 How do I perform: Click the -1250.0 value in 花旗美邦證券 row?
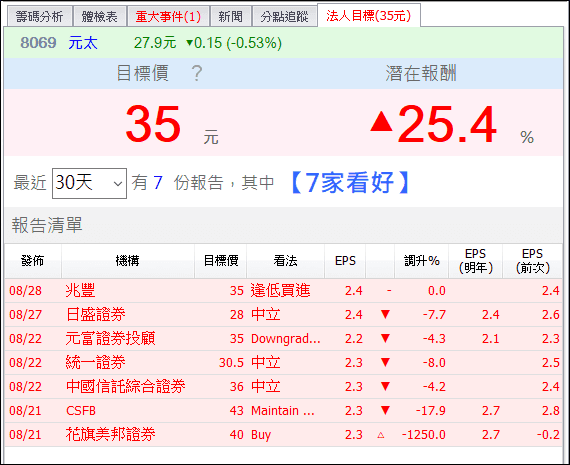(424, 435)
